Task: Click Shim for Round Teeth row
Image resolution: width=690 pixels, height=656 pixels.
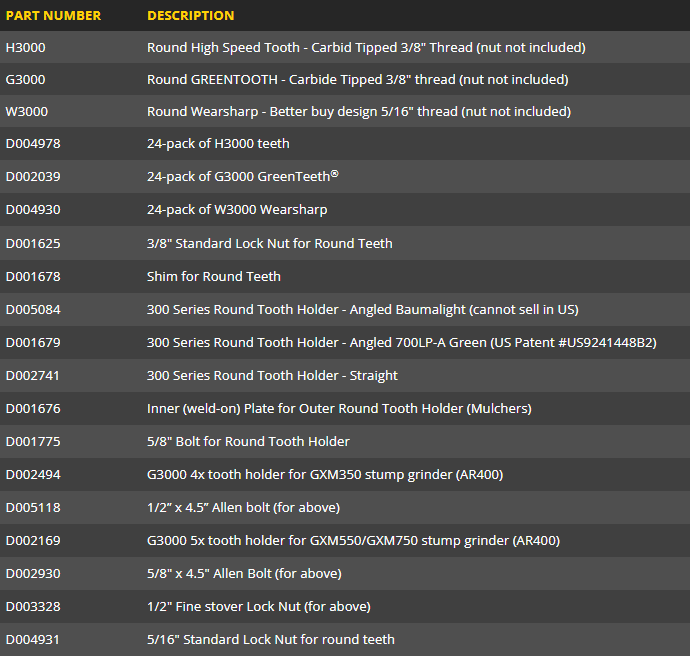Action: click(345, 276)
